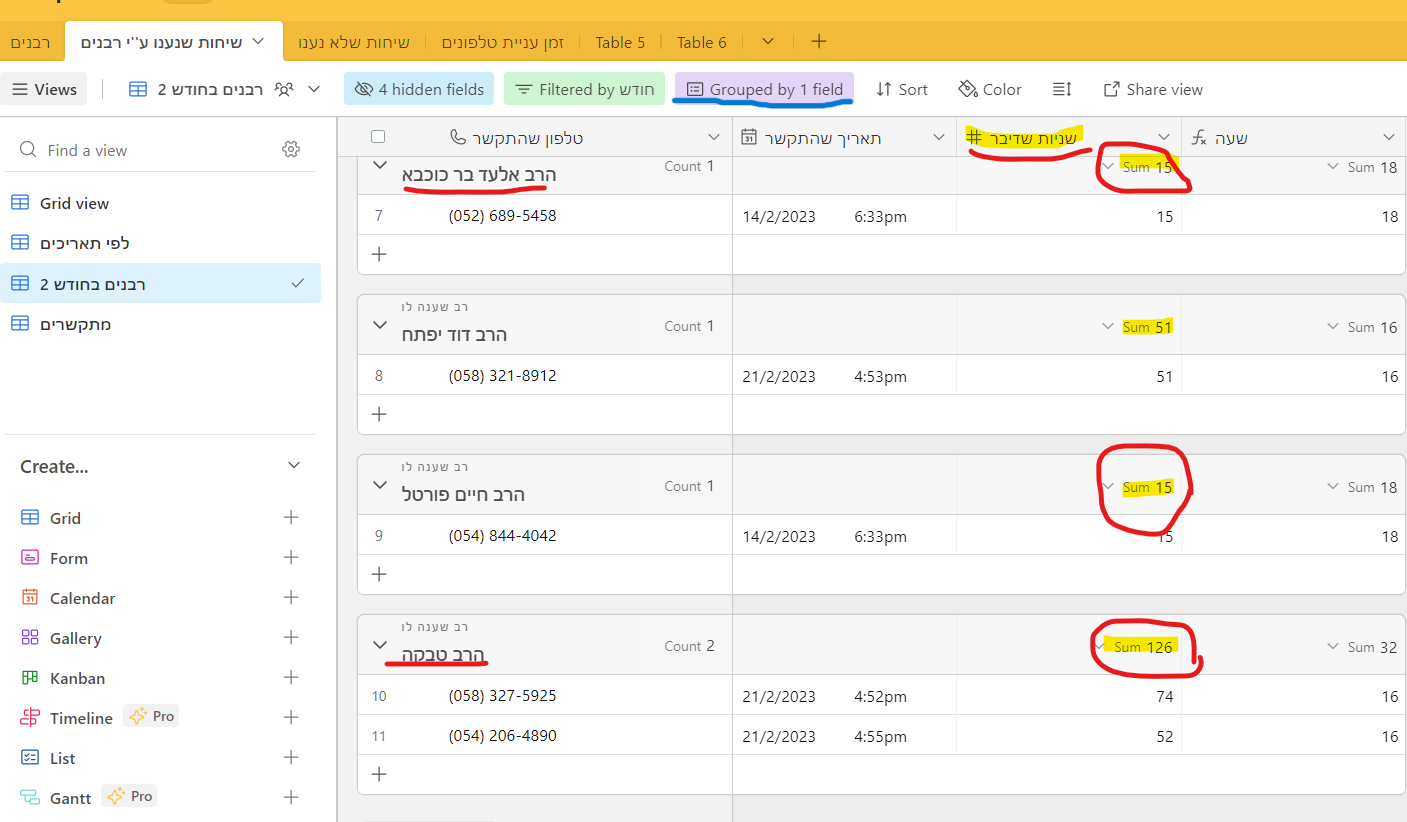This screenshot has width=1407, height=822.
Task: Add a record under הרב חיים פורטל group
Action: (379, 574)
